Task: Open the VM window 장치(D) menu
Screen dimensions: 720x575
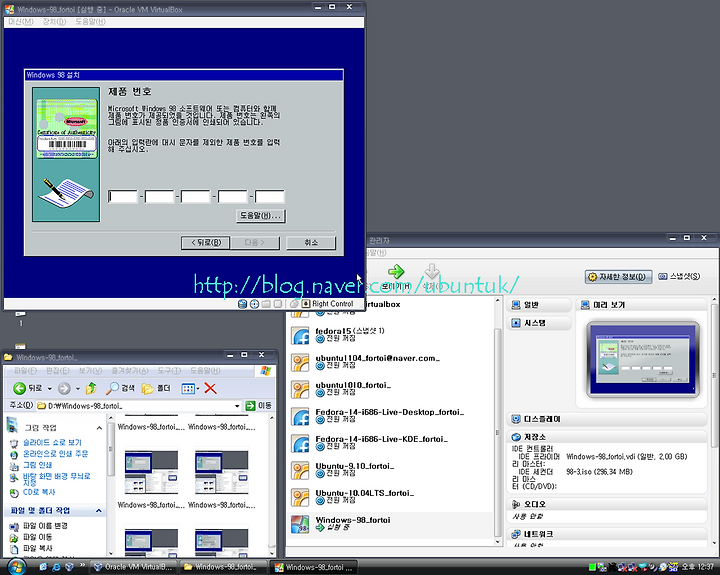Action: pos(54,22)
